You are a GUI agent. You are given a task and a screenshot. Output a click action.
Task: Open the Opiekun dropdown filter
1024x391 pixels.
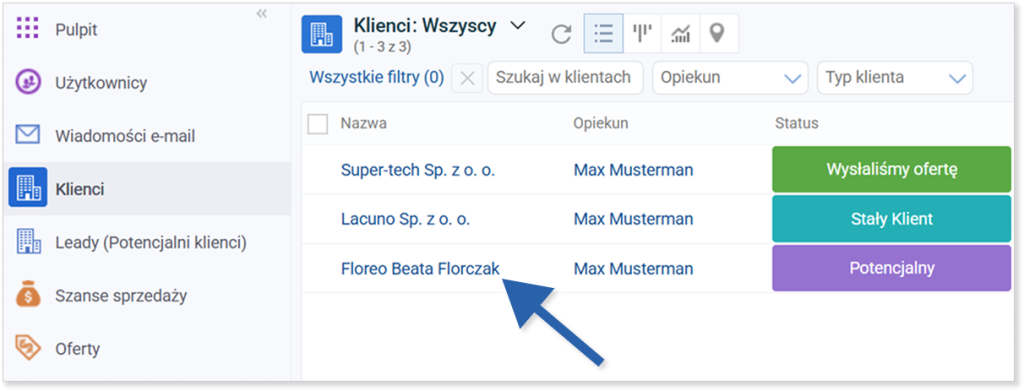(x=730, y=78)
